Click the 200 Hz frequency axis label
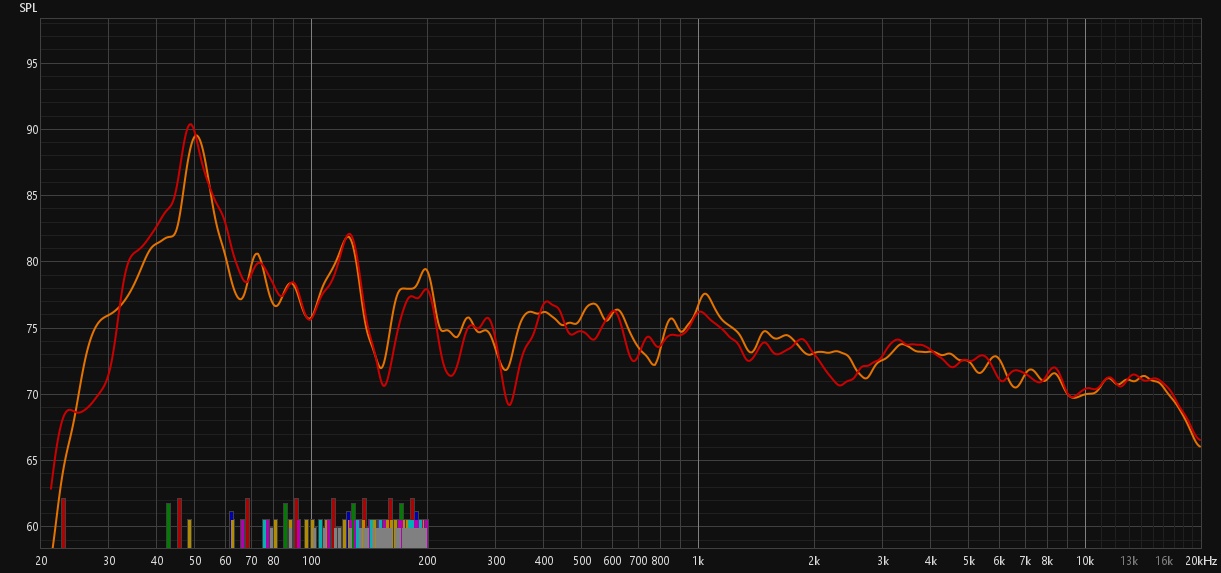Viewport: 1221px width, 573px height. 427,562
